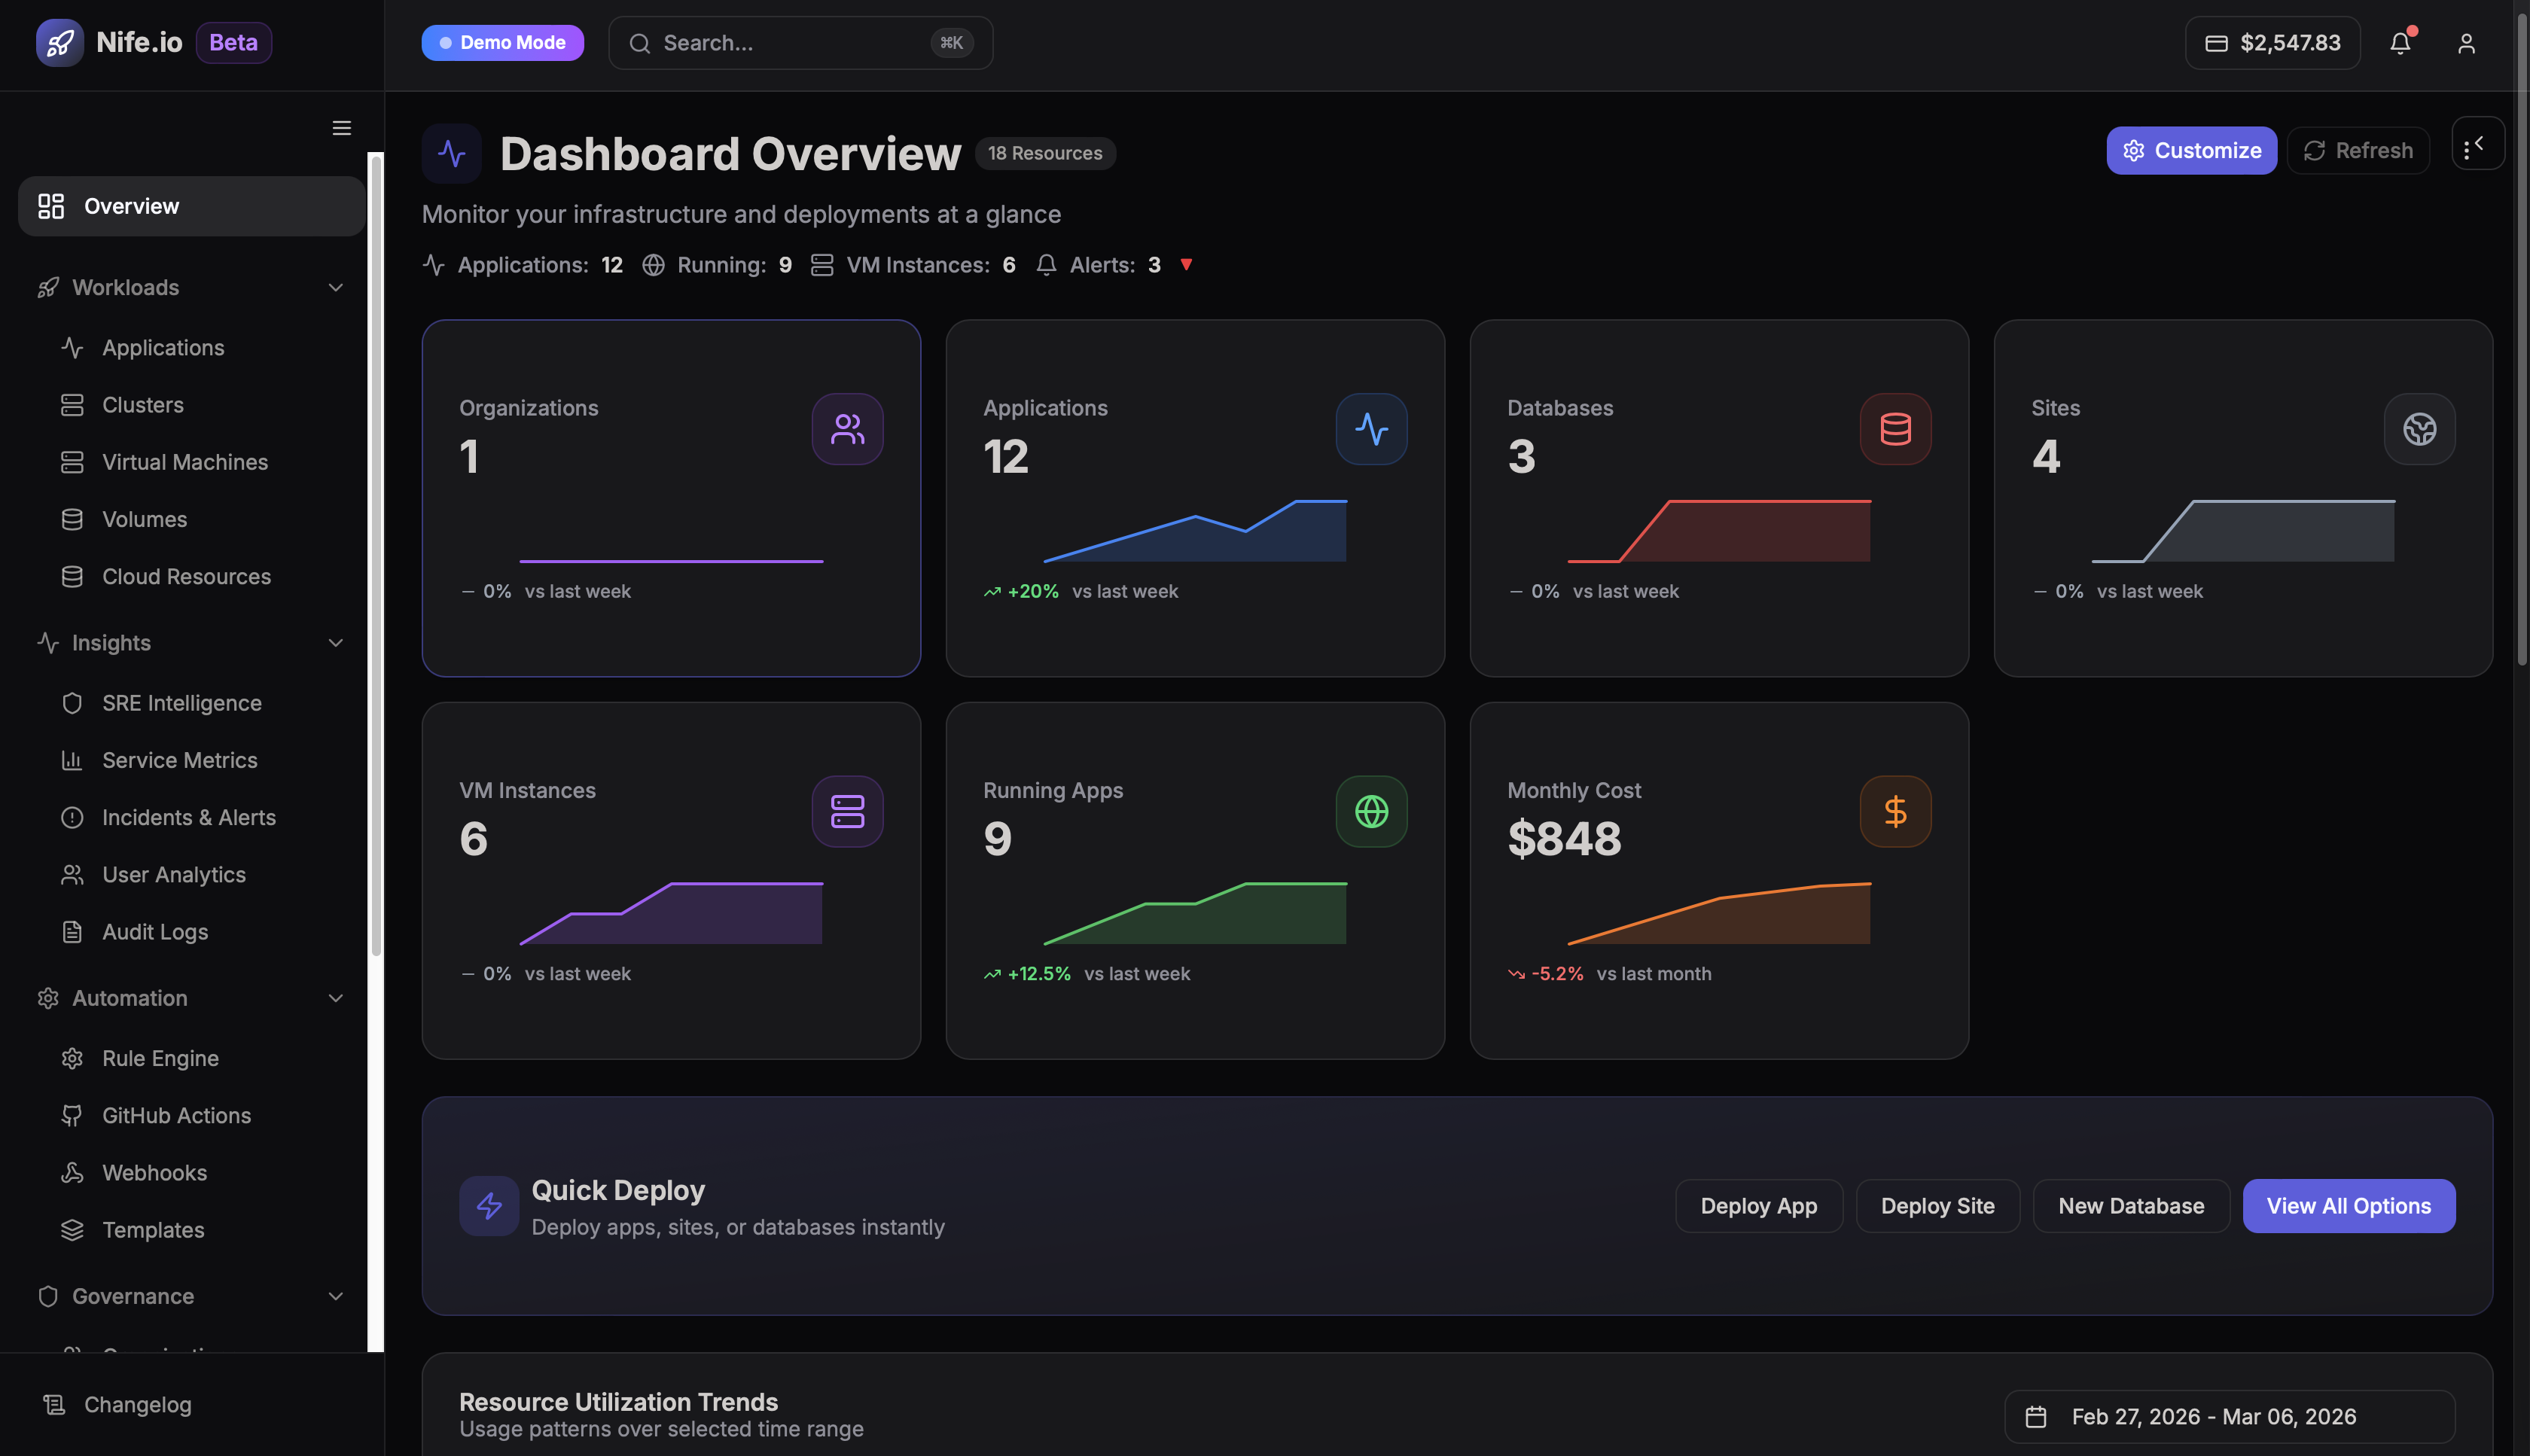The height and width of the screenshot is (1456, 2530).
Task: Open Virtual Machines from sidebar
Action: coord(184,461)
